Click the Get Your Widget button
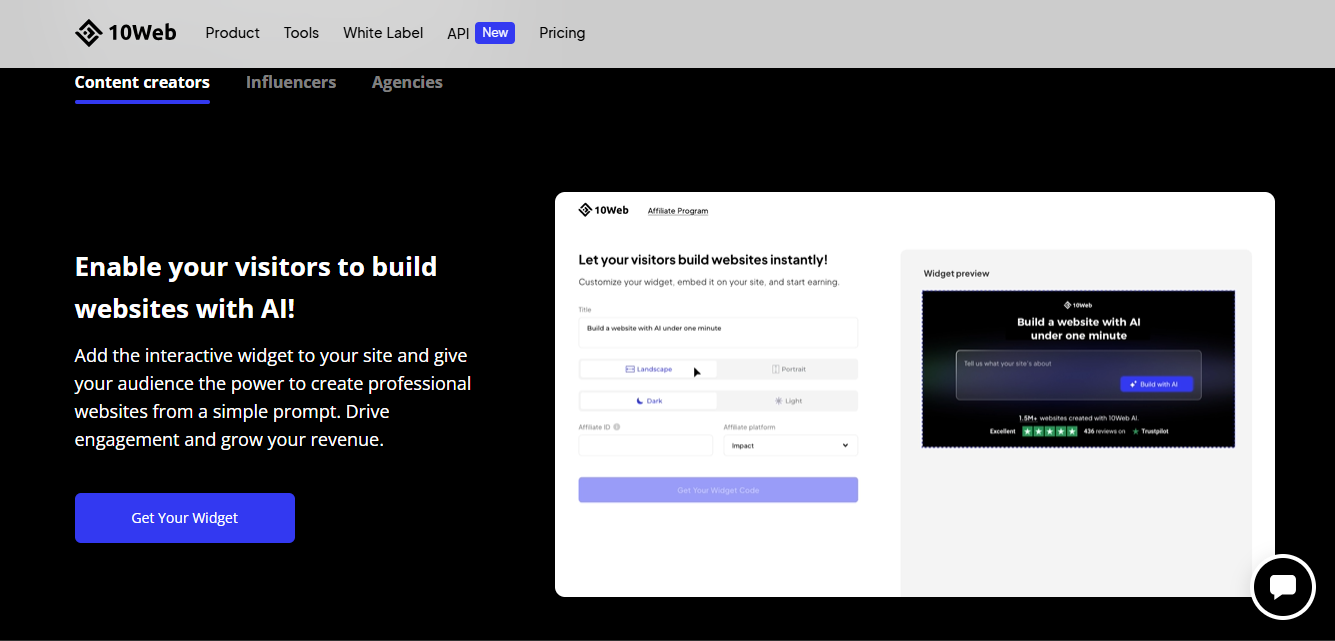 tap(184, 517)
